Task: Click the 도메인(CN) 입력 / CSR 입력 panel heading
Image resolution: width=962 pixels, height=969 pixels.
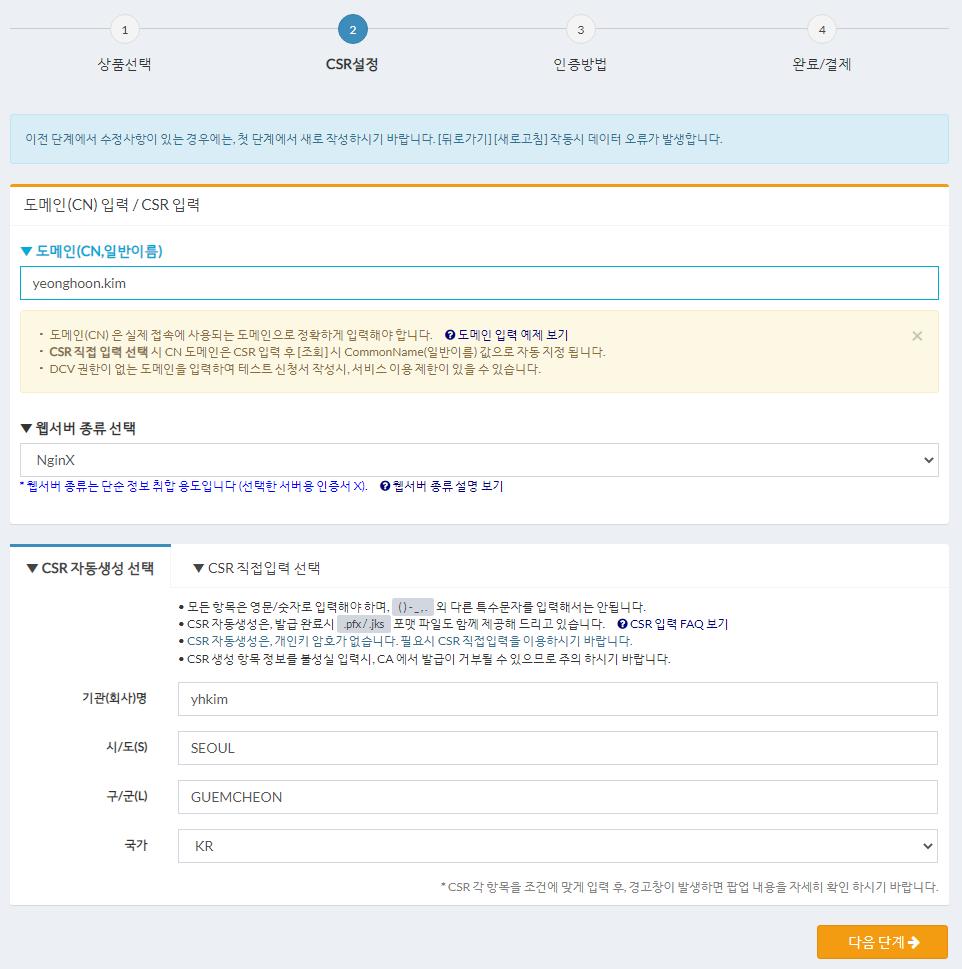Action: [112, 205]
